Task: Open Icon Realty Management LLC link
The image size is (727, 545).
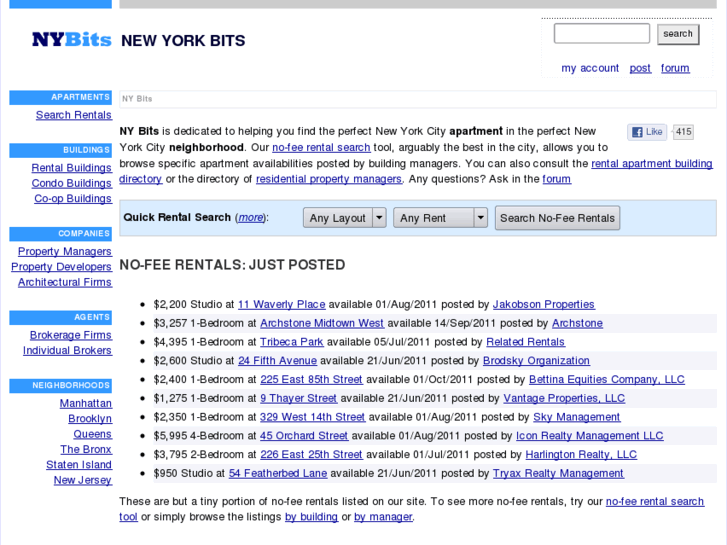Action: (x=590, y=436)
